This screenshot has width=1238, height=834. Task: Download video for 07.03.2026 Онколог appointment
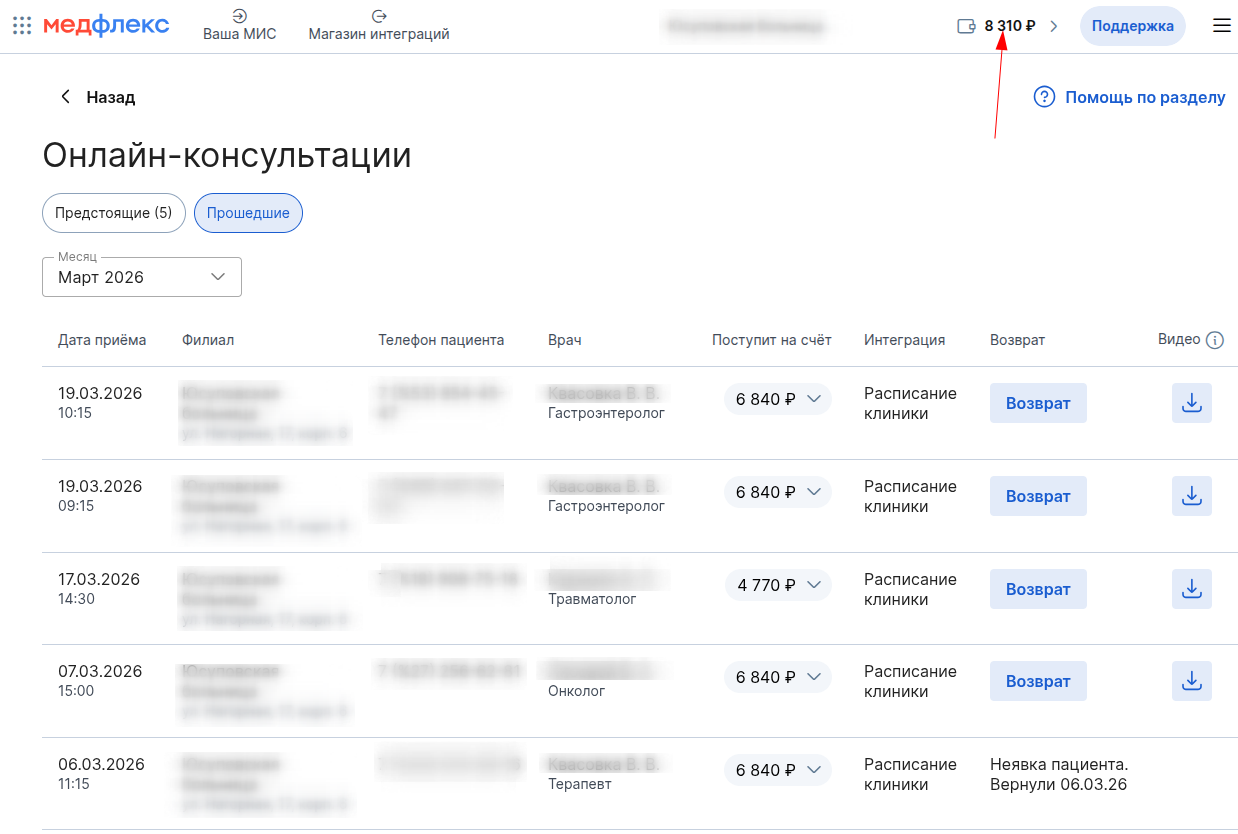(x=1191, y=681)
